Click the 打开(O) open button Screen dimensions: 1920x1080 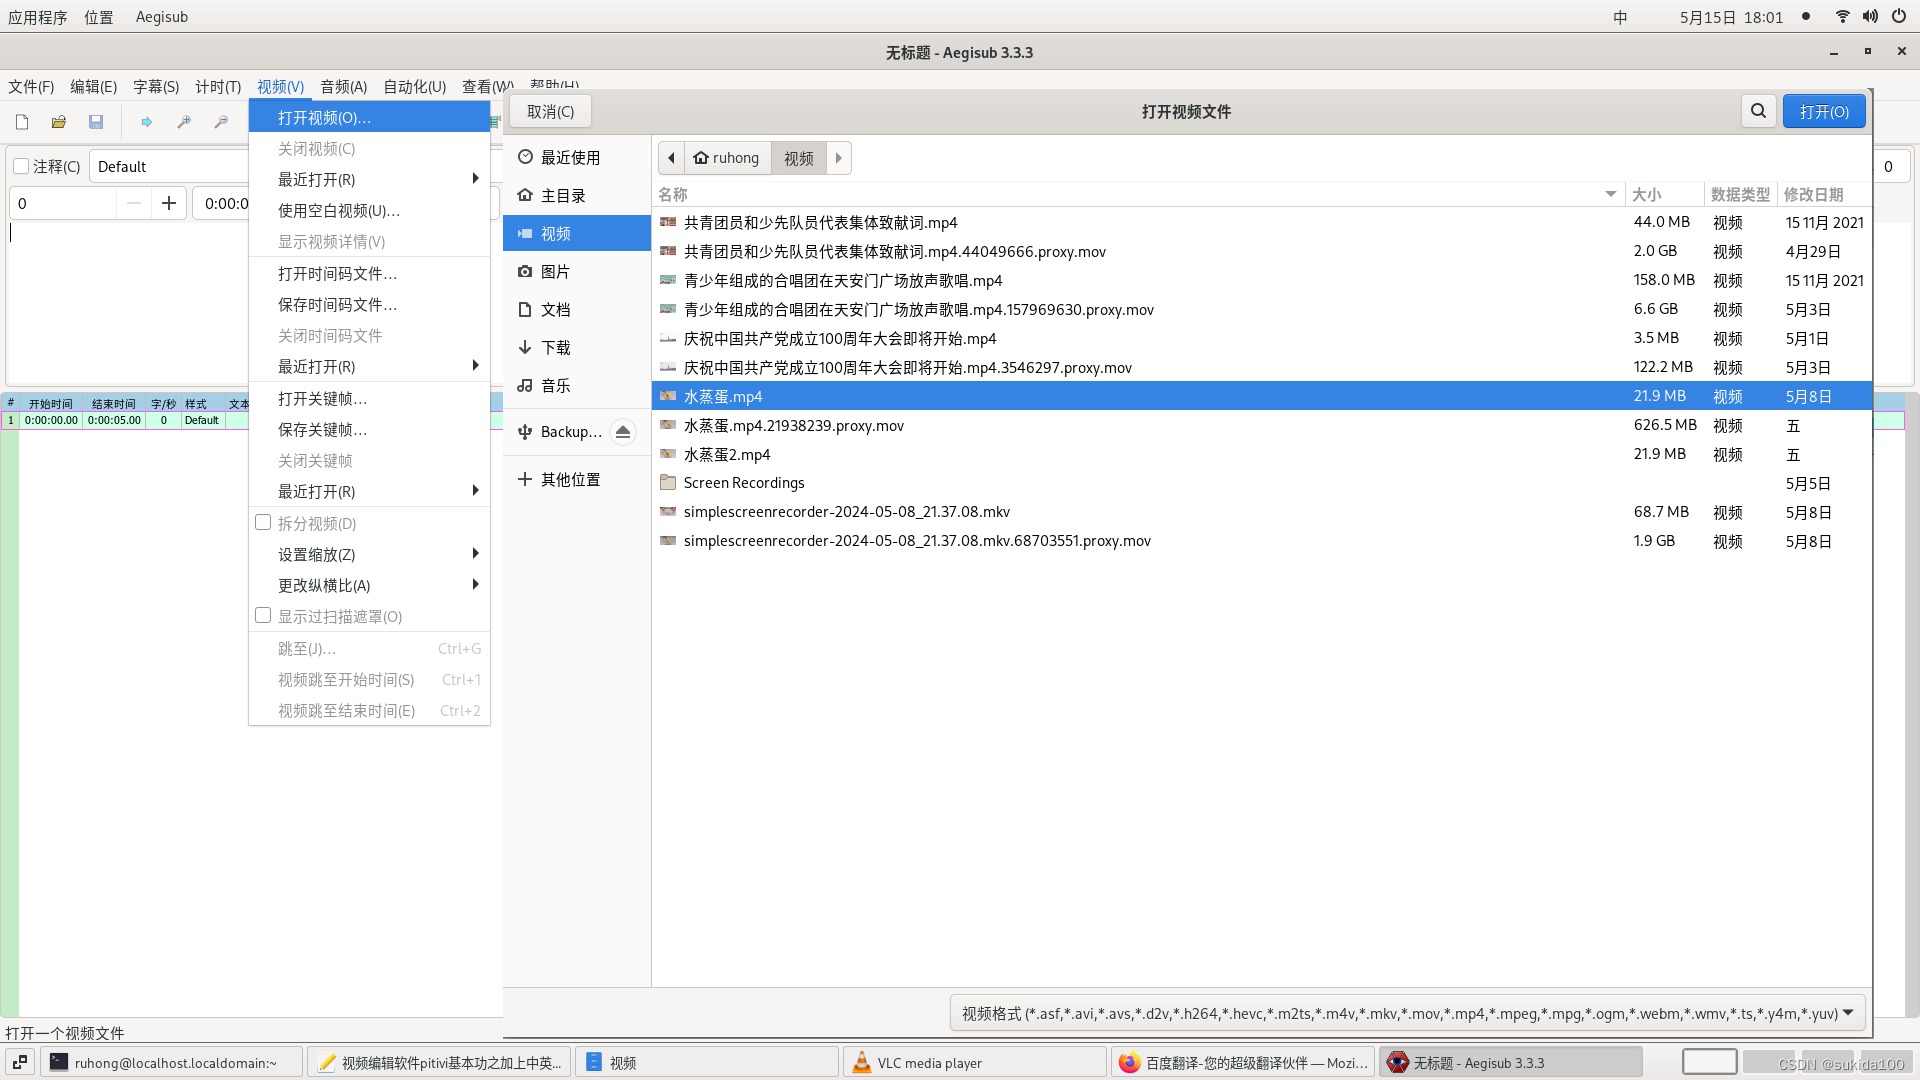tap(1823, 111)
